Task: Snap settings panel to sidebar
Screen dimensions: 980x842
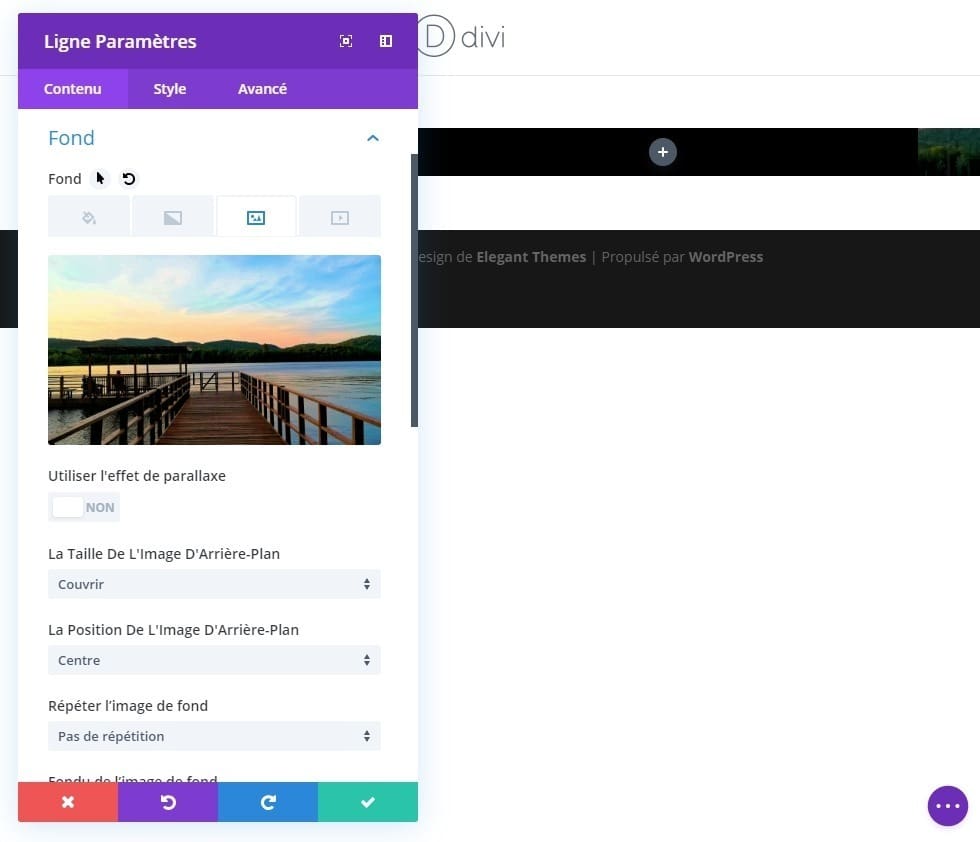Action: (x=386, y=41)
